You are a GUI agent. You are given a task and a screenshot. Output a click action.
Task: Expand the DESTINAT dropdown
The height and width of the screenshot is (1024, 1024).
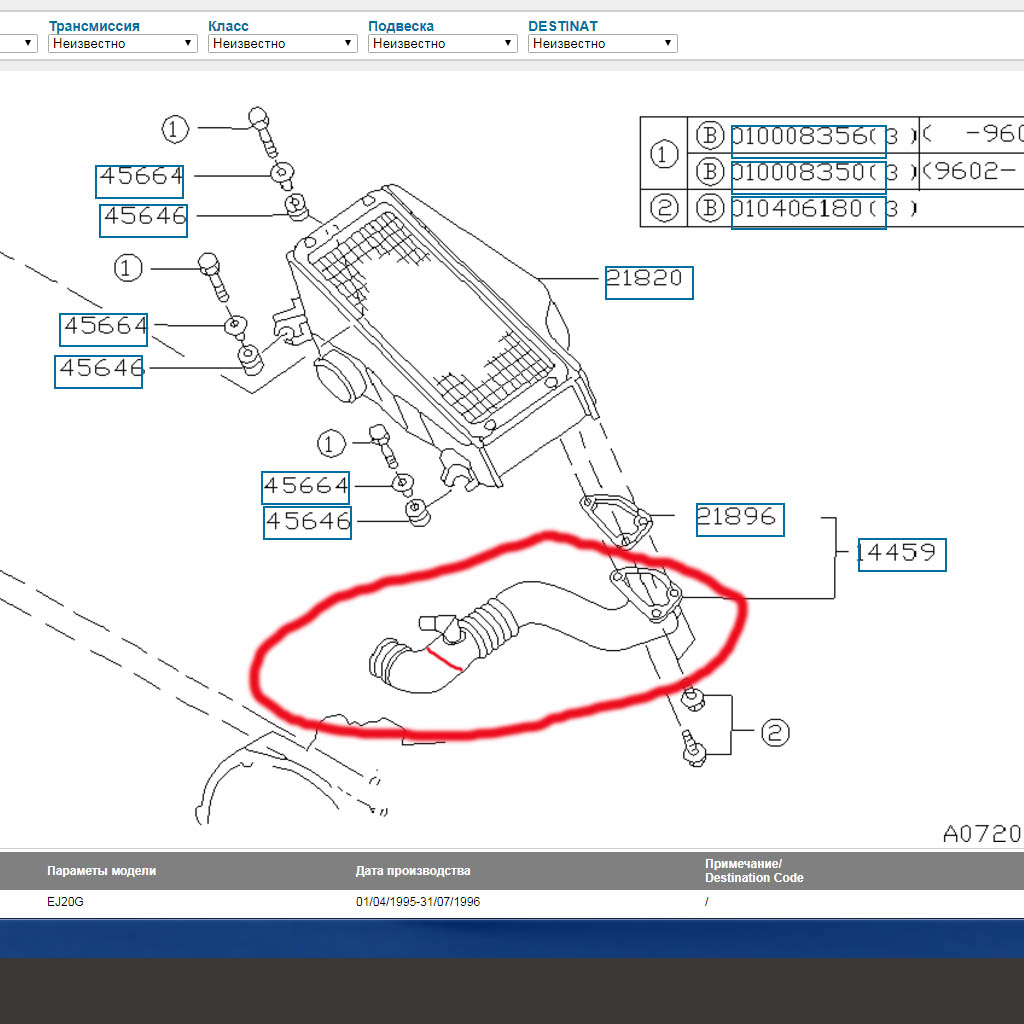tap(602, 43)
